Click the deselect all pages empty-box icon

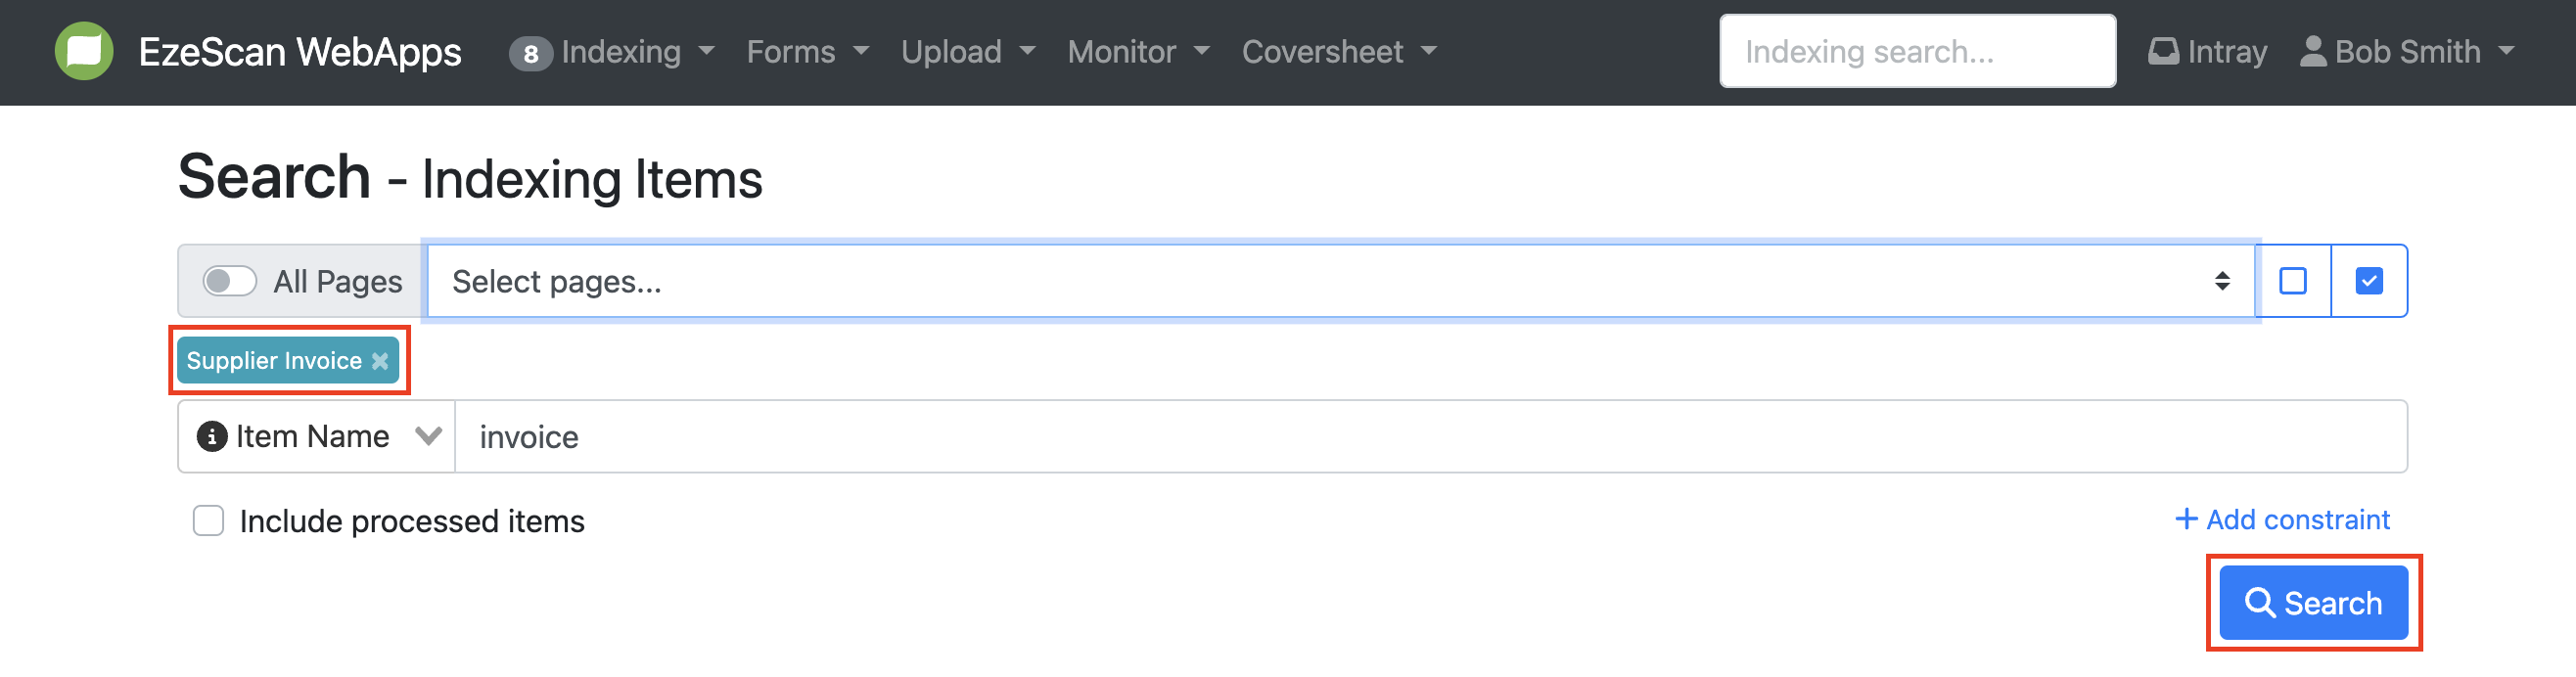tap(2292, 281)
